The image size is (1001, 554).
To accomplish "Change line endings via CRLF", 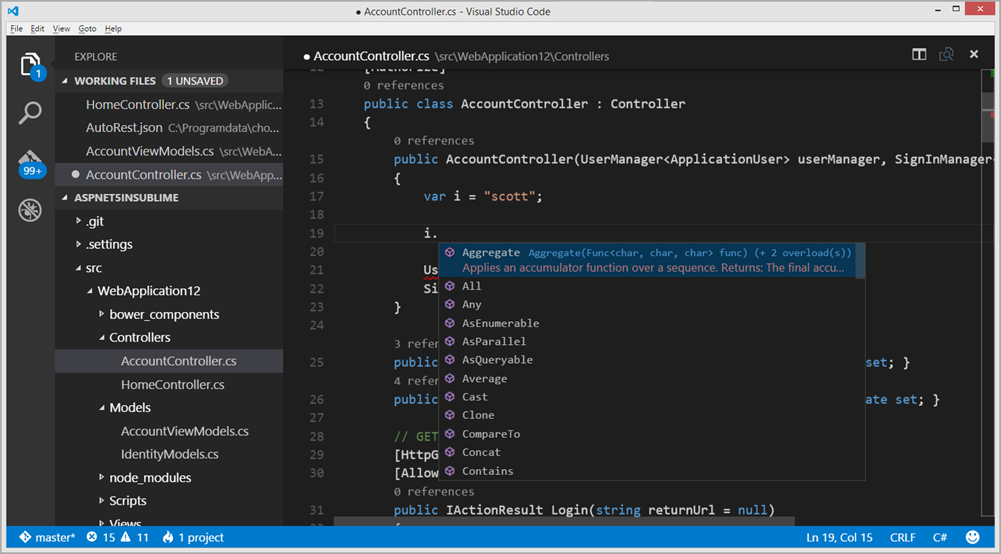I will (x=903, y=537).
